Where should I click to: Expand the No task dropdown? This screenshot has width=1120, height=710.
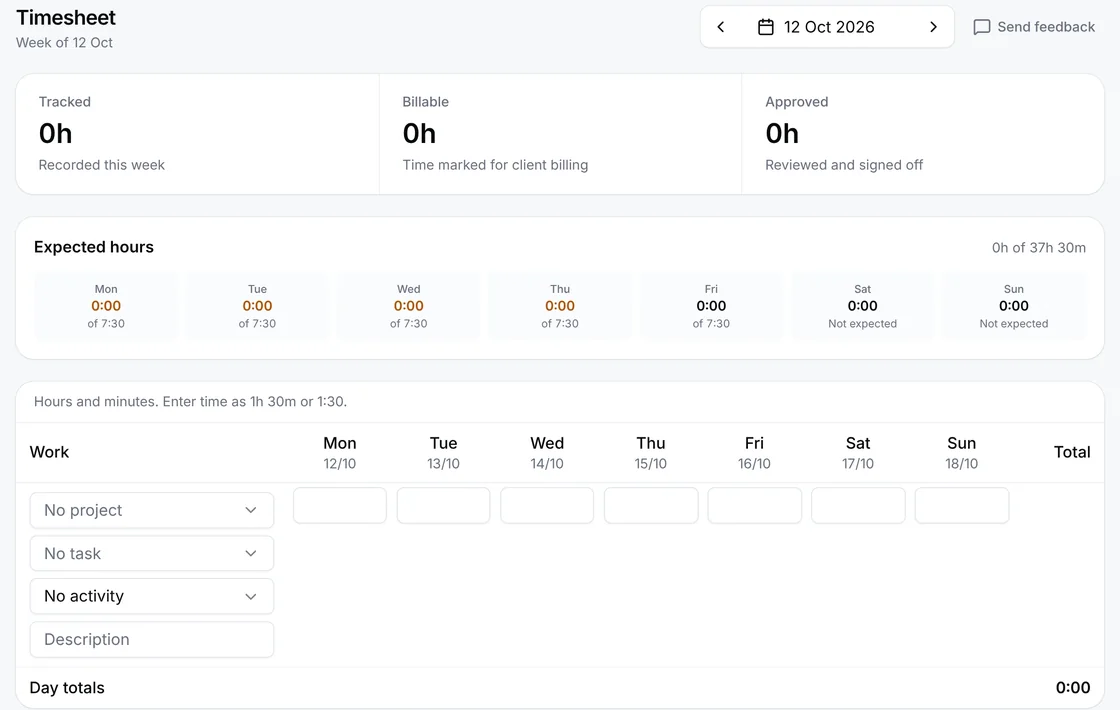point(151,553)
